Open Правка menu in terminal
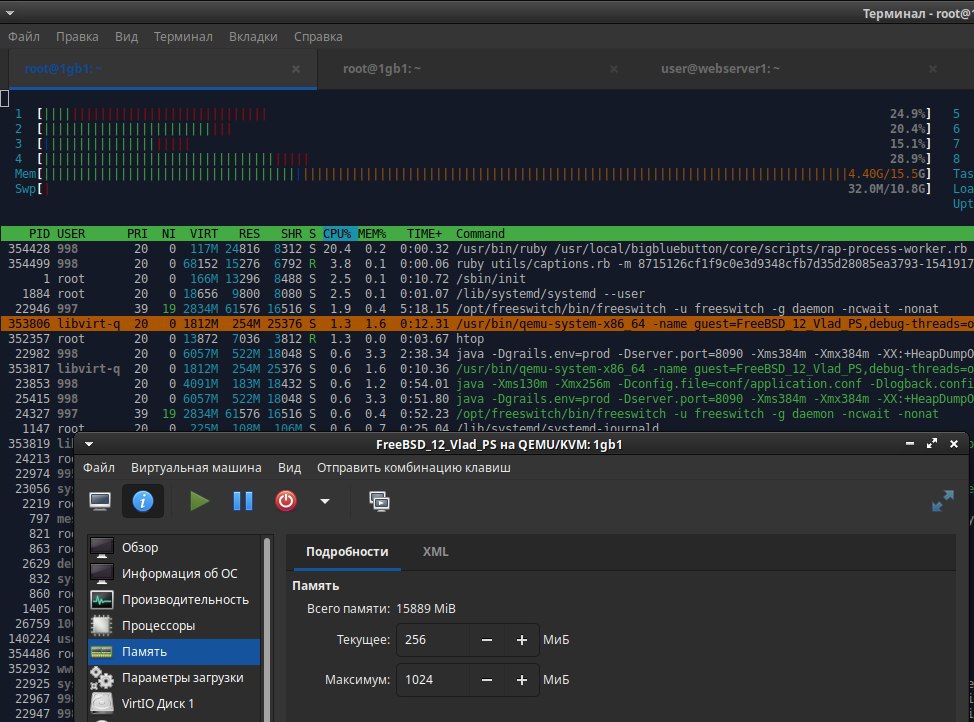 77,37
